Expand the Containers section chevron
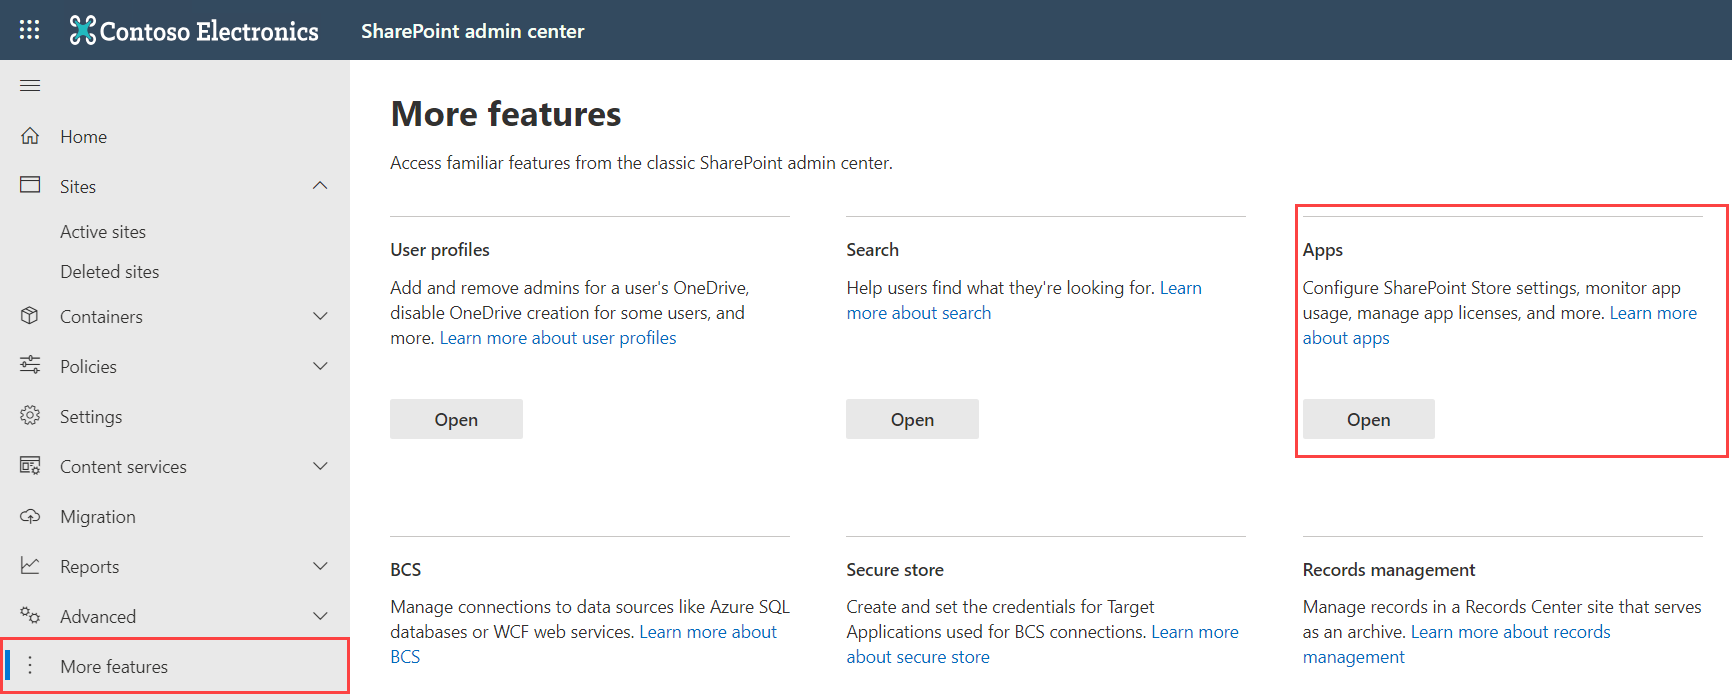 320,316
